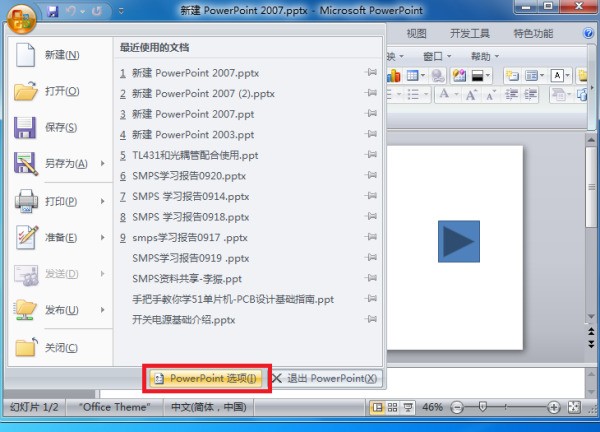
Task: Open the 帮助 dropdown menu
Action: click(x=485, y=57)
